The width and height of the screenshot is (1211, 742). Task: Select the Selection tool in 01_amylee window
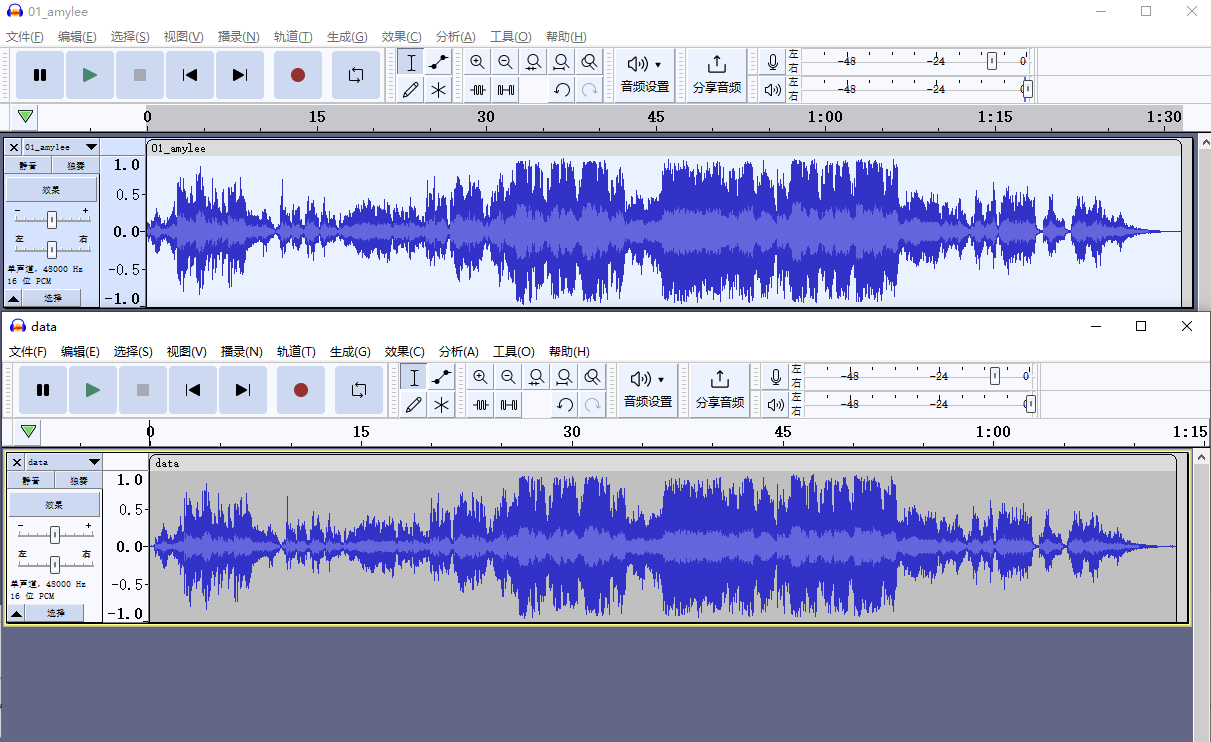click(411, 62)
